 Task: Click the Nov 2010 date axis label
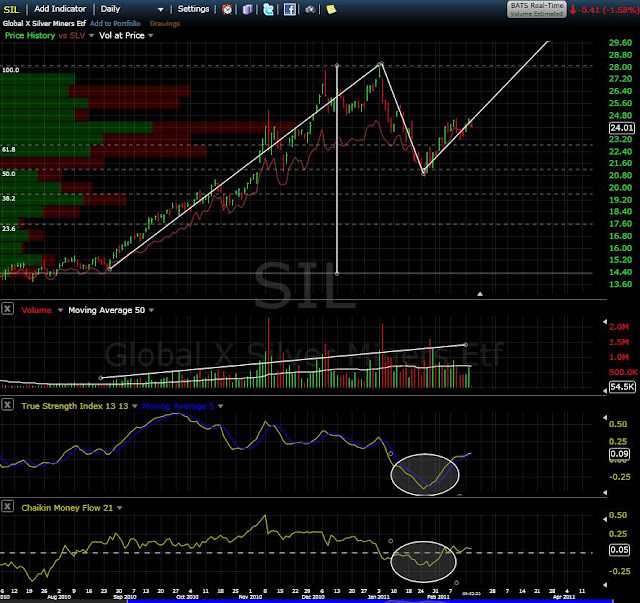[x=250, y=597]
